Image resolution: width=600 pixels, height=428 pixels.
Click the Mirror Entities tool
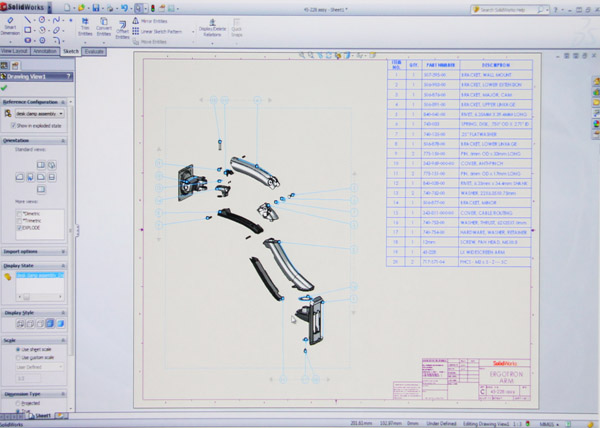pyautogui.click(x=157, y=20)
